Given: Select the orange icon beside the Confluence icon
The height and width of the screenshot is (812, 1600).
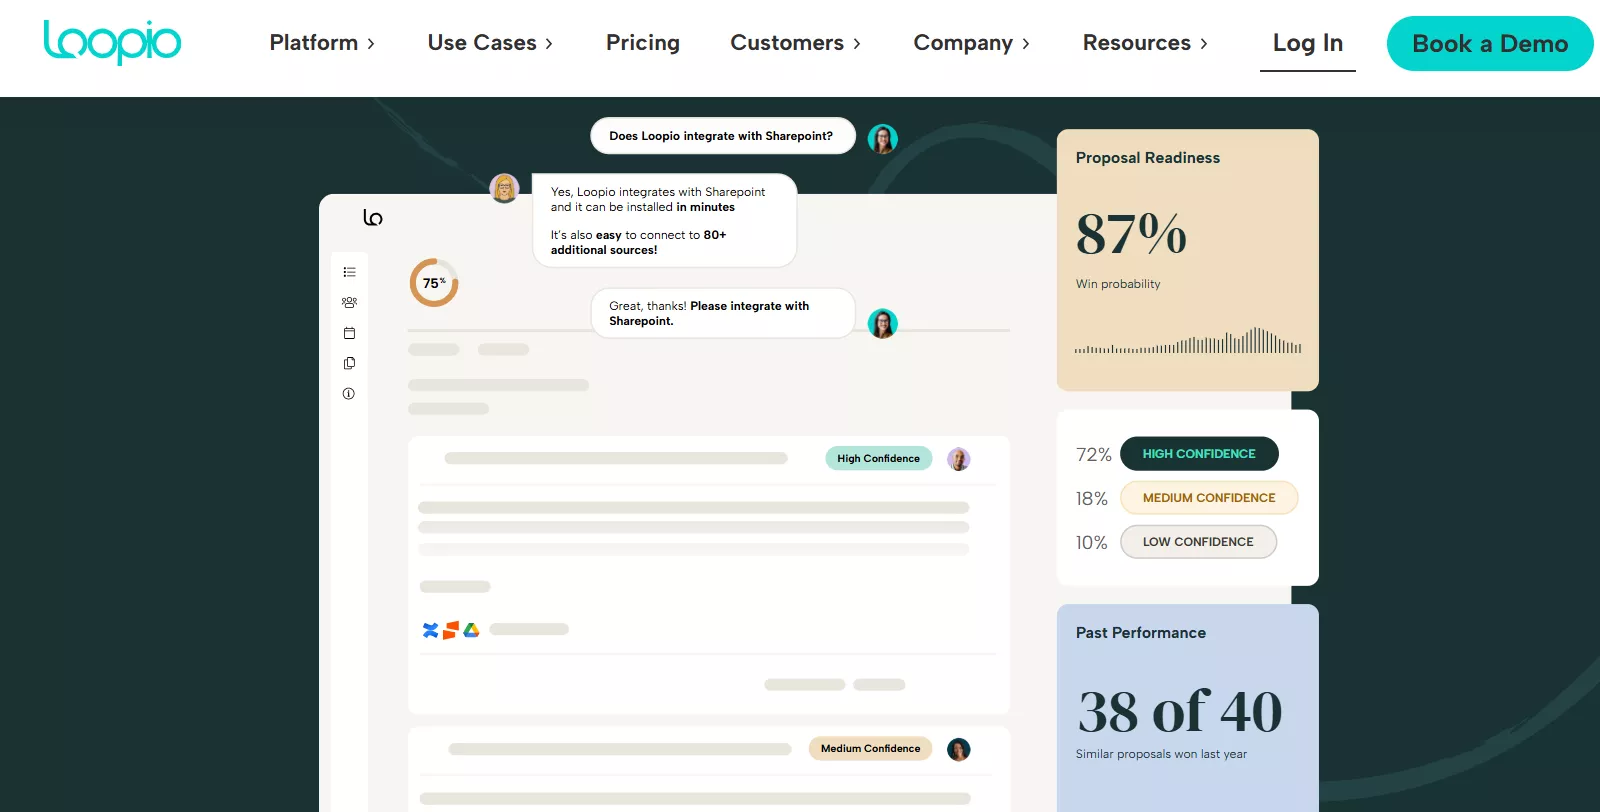Looking at the screenshot, I should (x=451, y=630).
